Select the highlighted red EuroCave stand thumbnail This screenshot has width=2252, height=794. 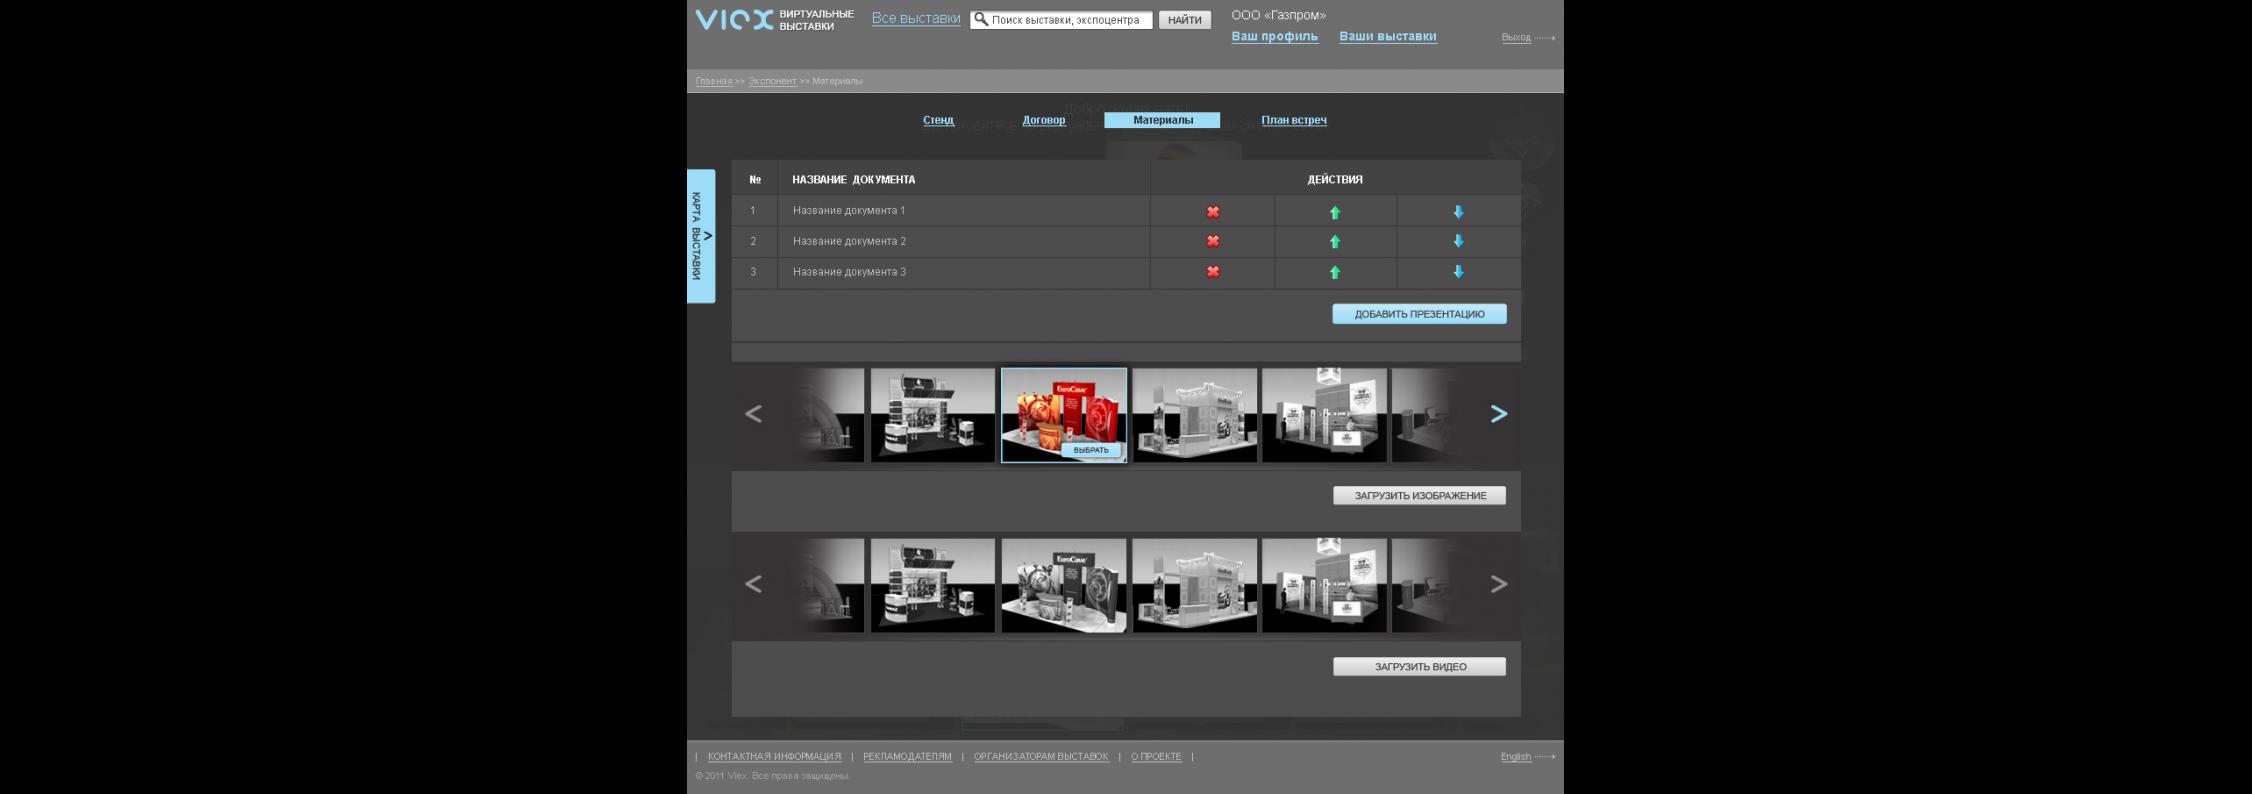coord(1090,450)
